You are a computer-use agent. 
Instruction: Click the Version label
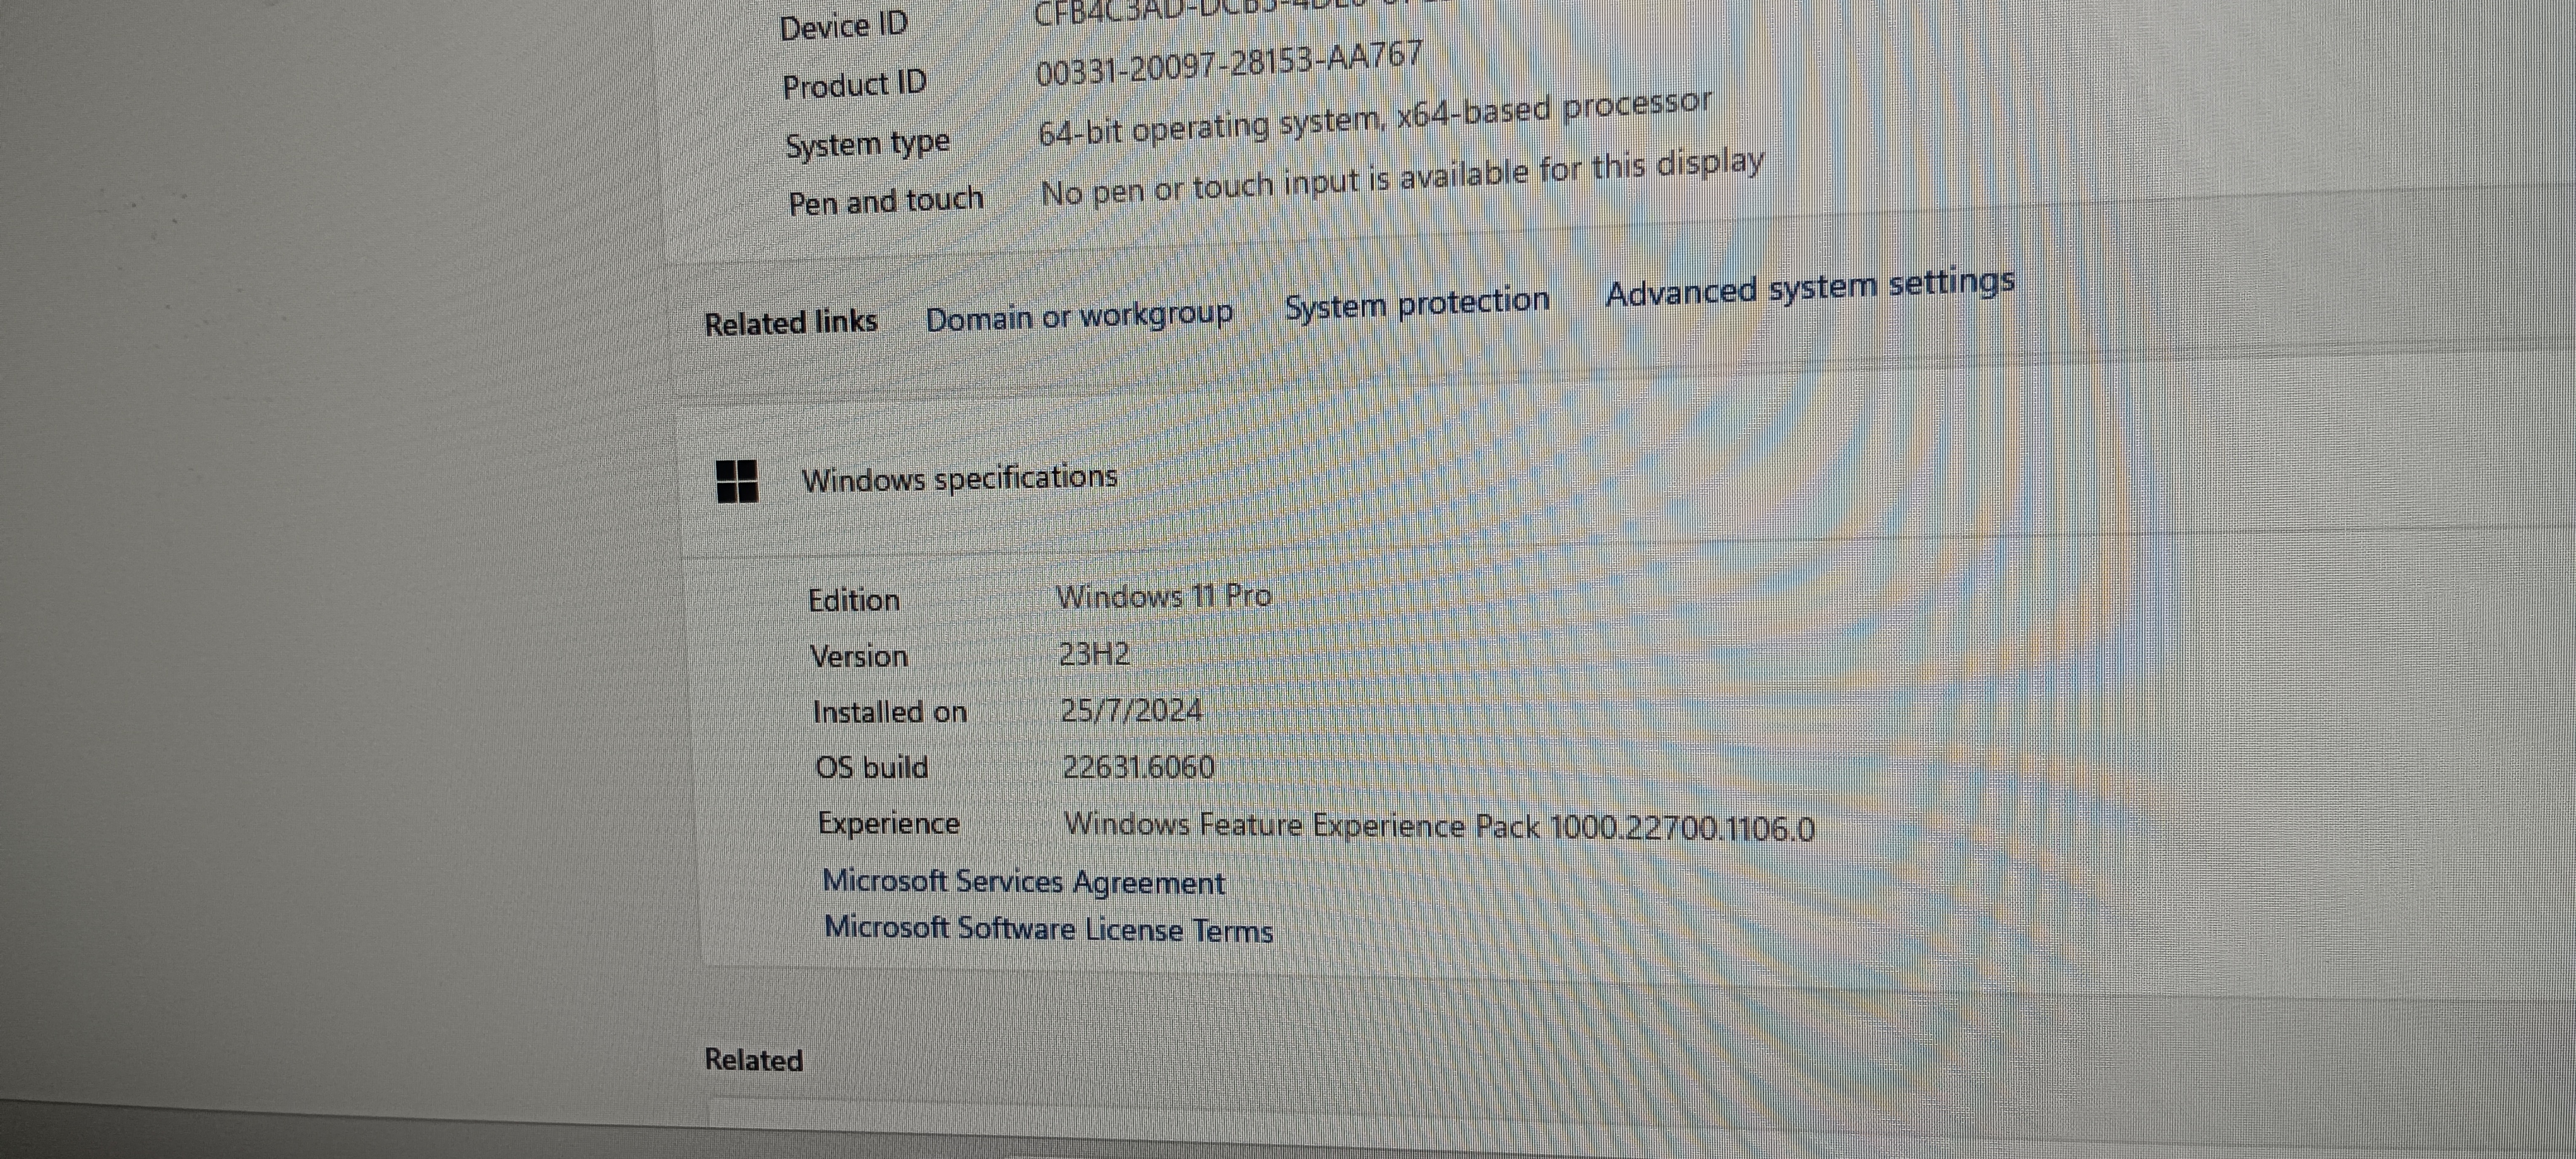pyautogui.click(x=859, y=656)
